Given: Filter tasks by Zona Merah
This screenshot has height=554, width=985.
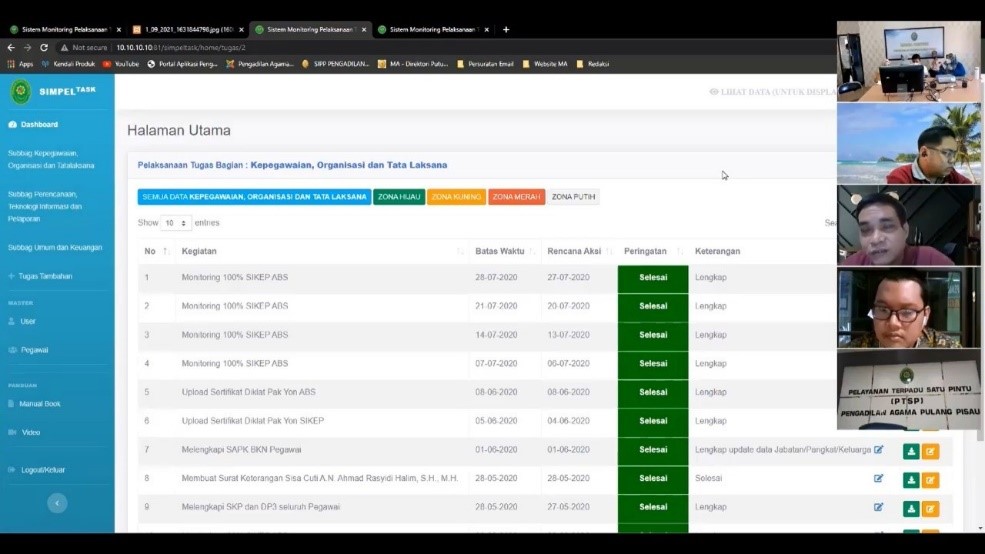Looking at the screenshot, I should pos(516,197).
